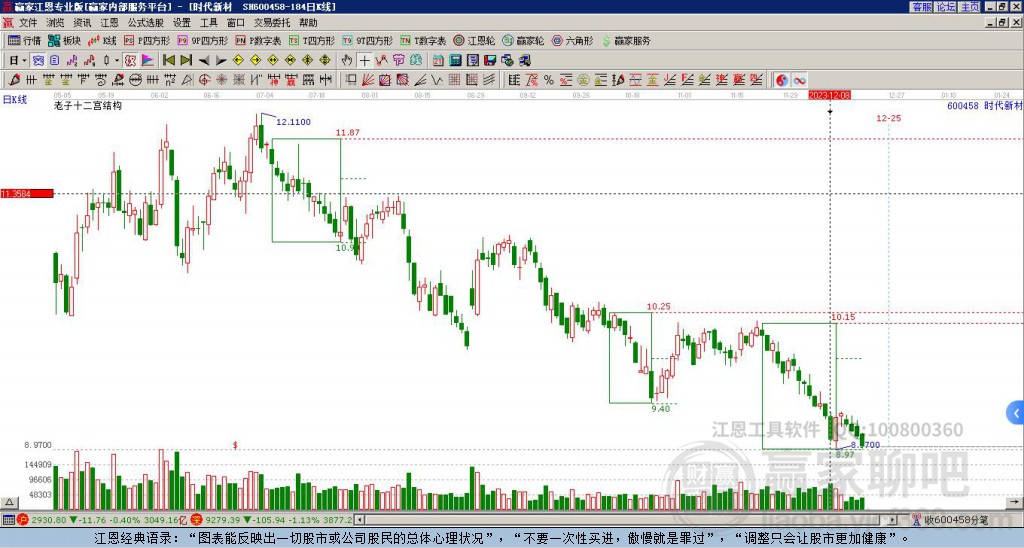Click the blue side panel expand arrow

(x=1016, y=413)
